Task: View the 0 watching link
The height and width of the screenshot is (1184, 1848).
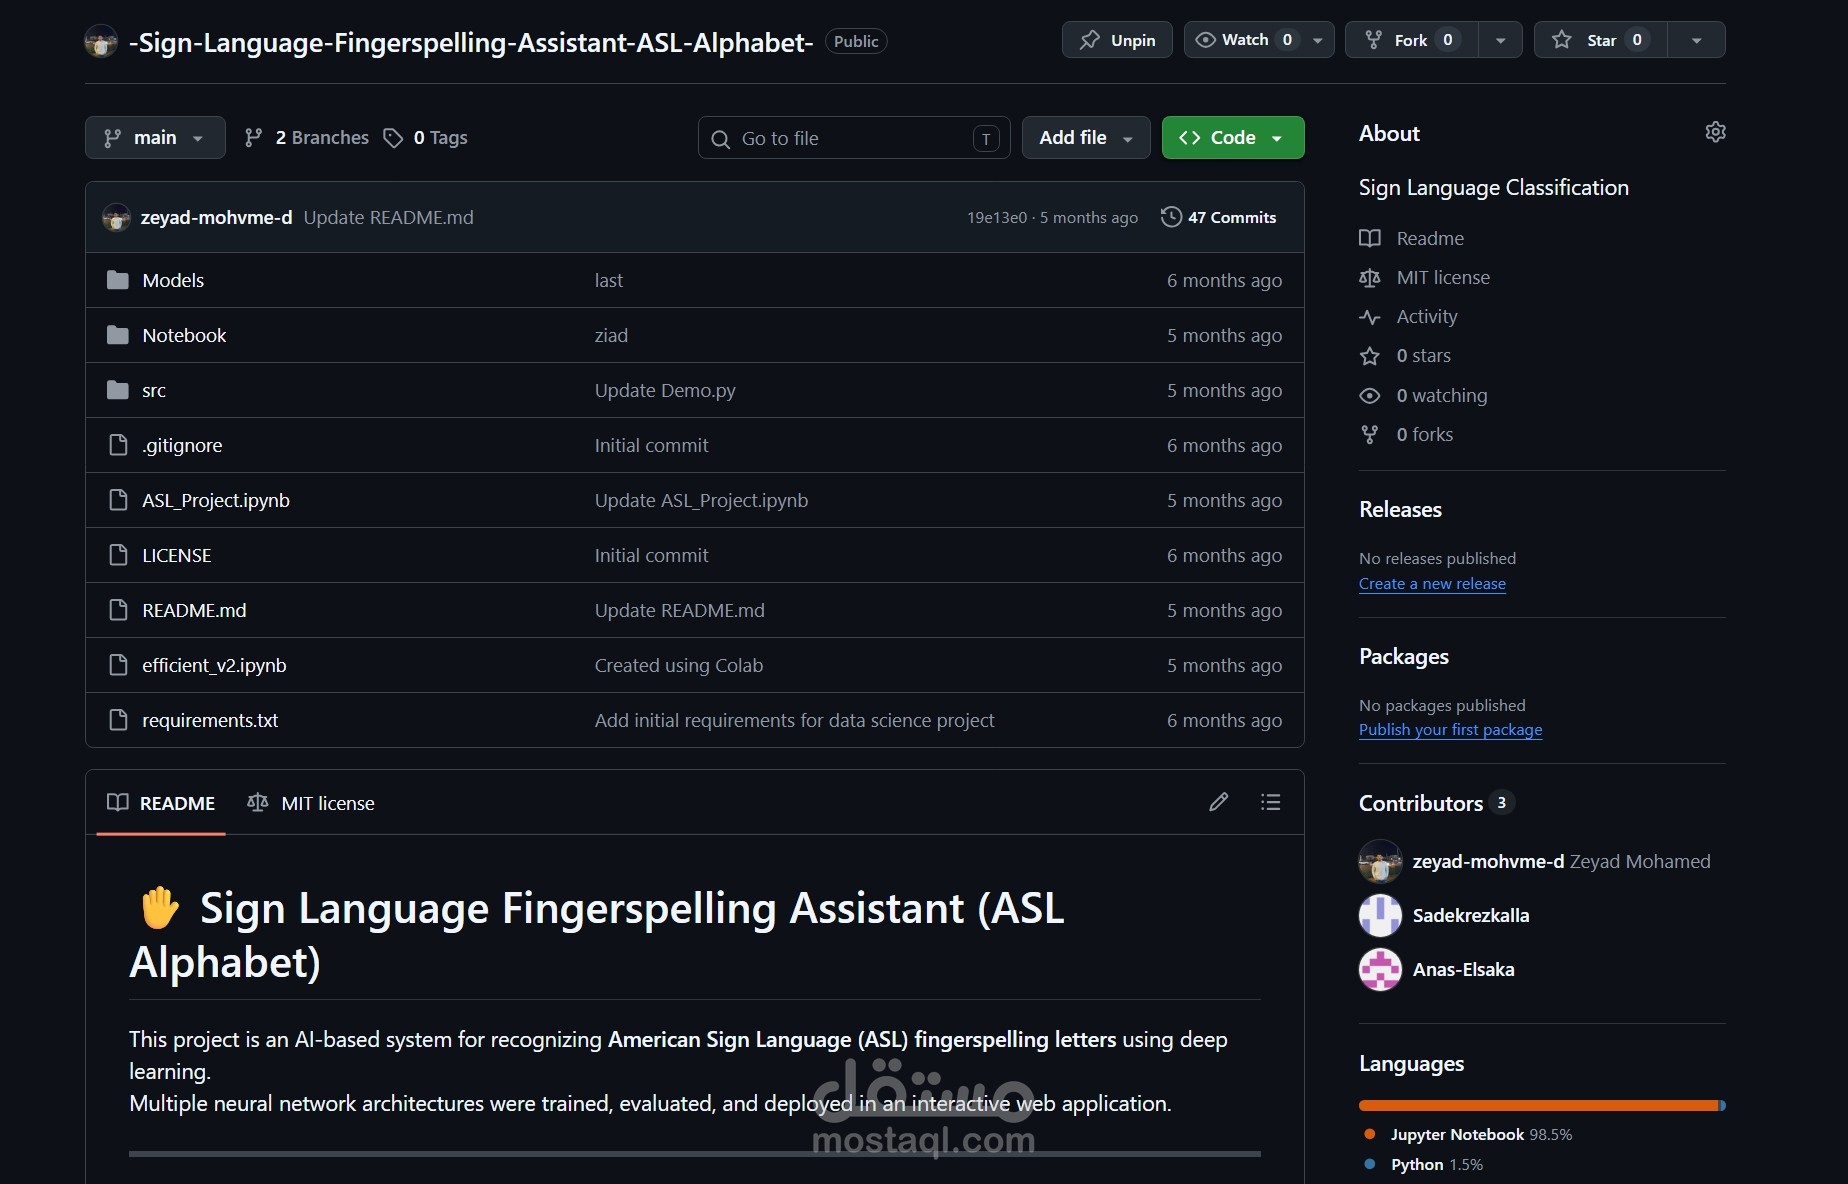Action: [1442, 395]
